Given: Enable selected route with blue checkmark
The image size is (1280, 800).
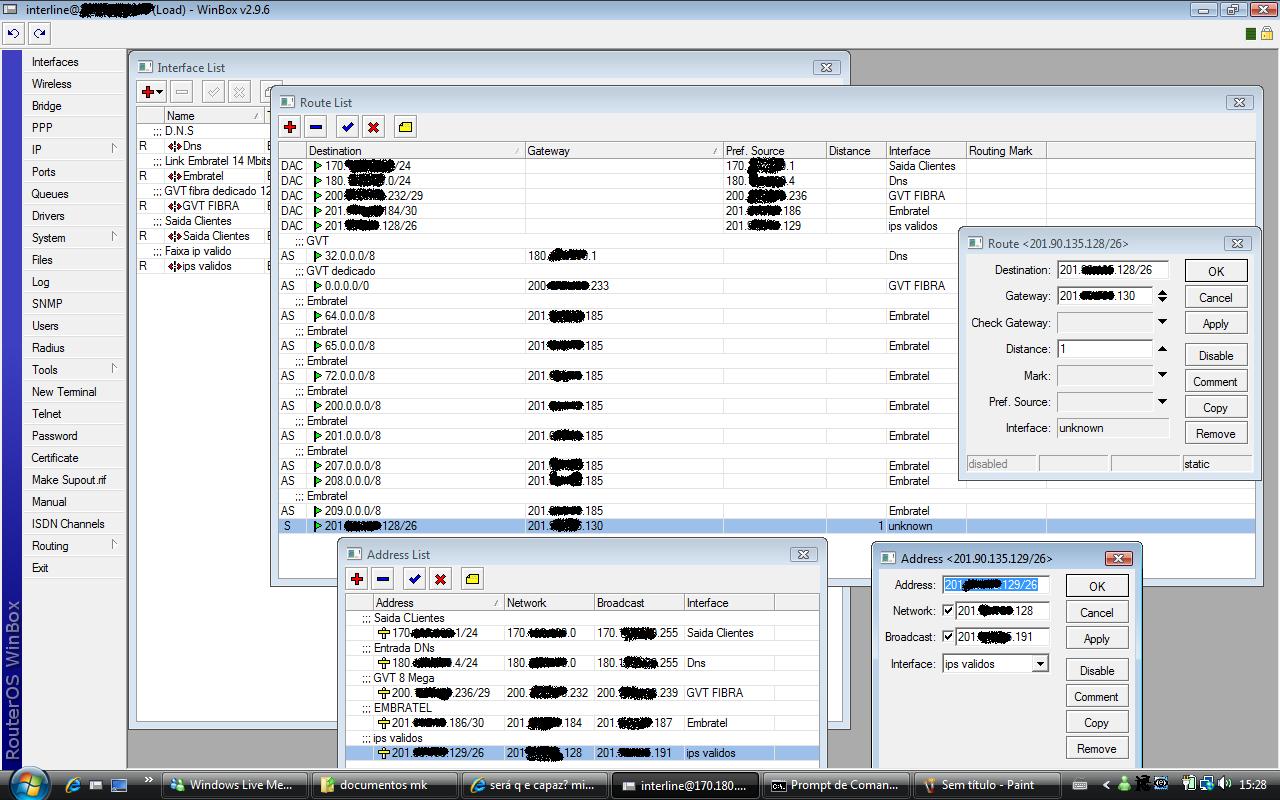Looking at the screenshot, I should tap(347, 127).
